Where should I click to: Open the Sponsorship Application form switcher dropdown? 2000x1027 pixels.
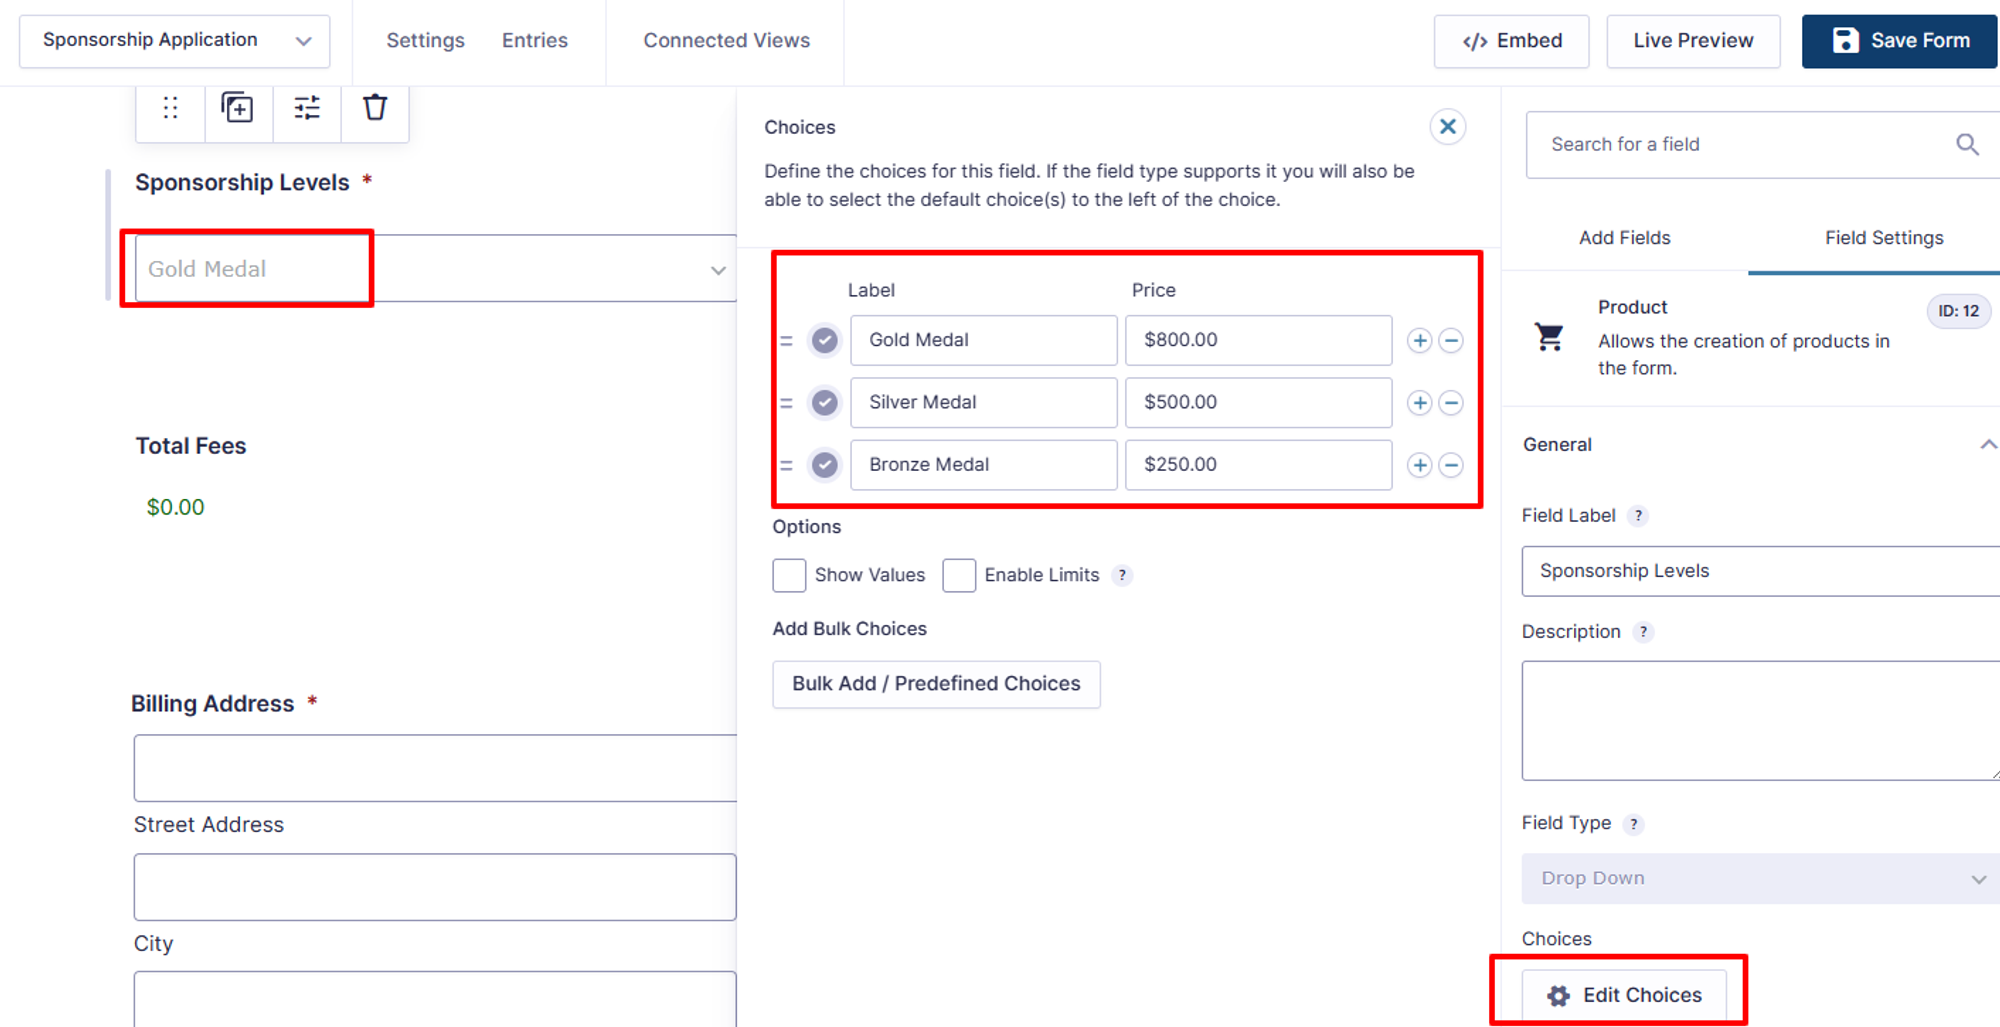click(x=174, y=41)
